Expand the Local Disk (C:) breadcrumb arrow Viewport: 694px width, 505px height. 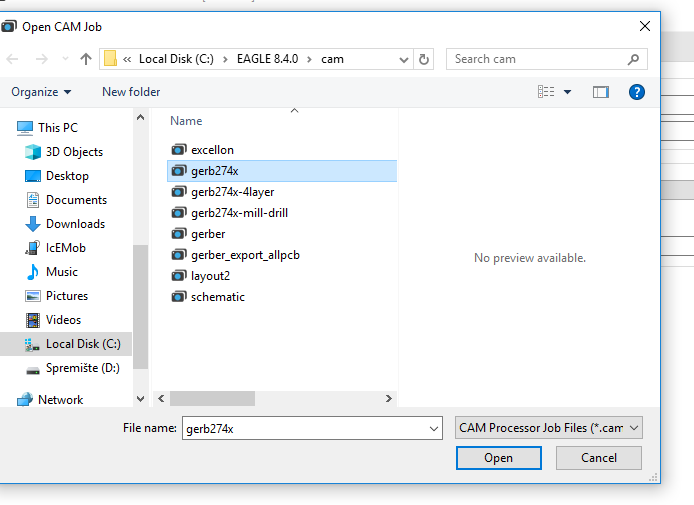(225, 59)
